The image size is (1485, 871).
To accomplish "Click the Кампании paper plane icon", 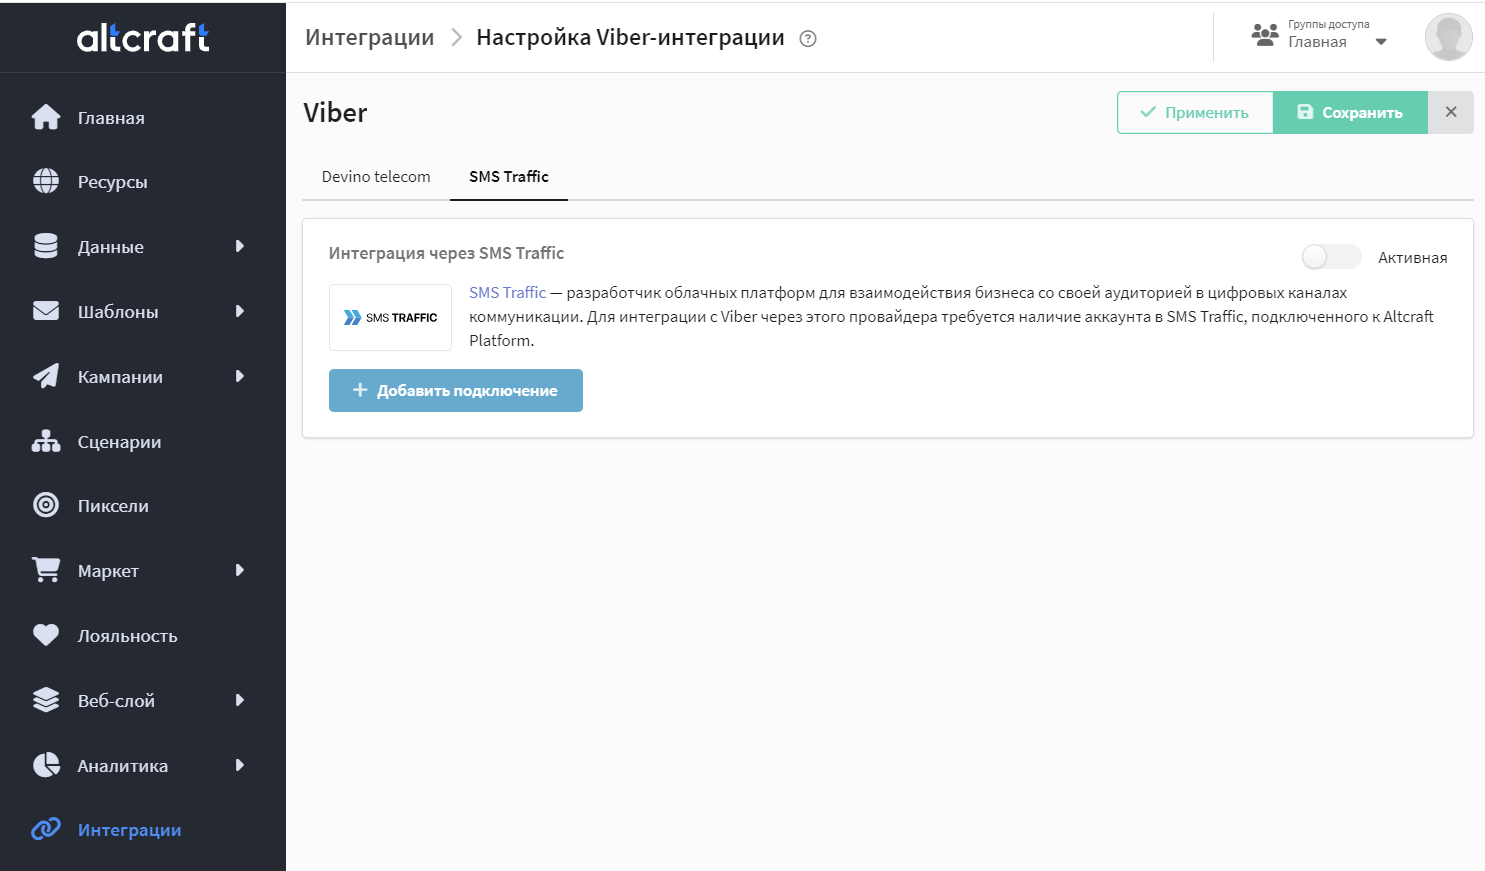I will click(46, 376).
